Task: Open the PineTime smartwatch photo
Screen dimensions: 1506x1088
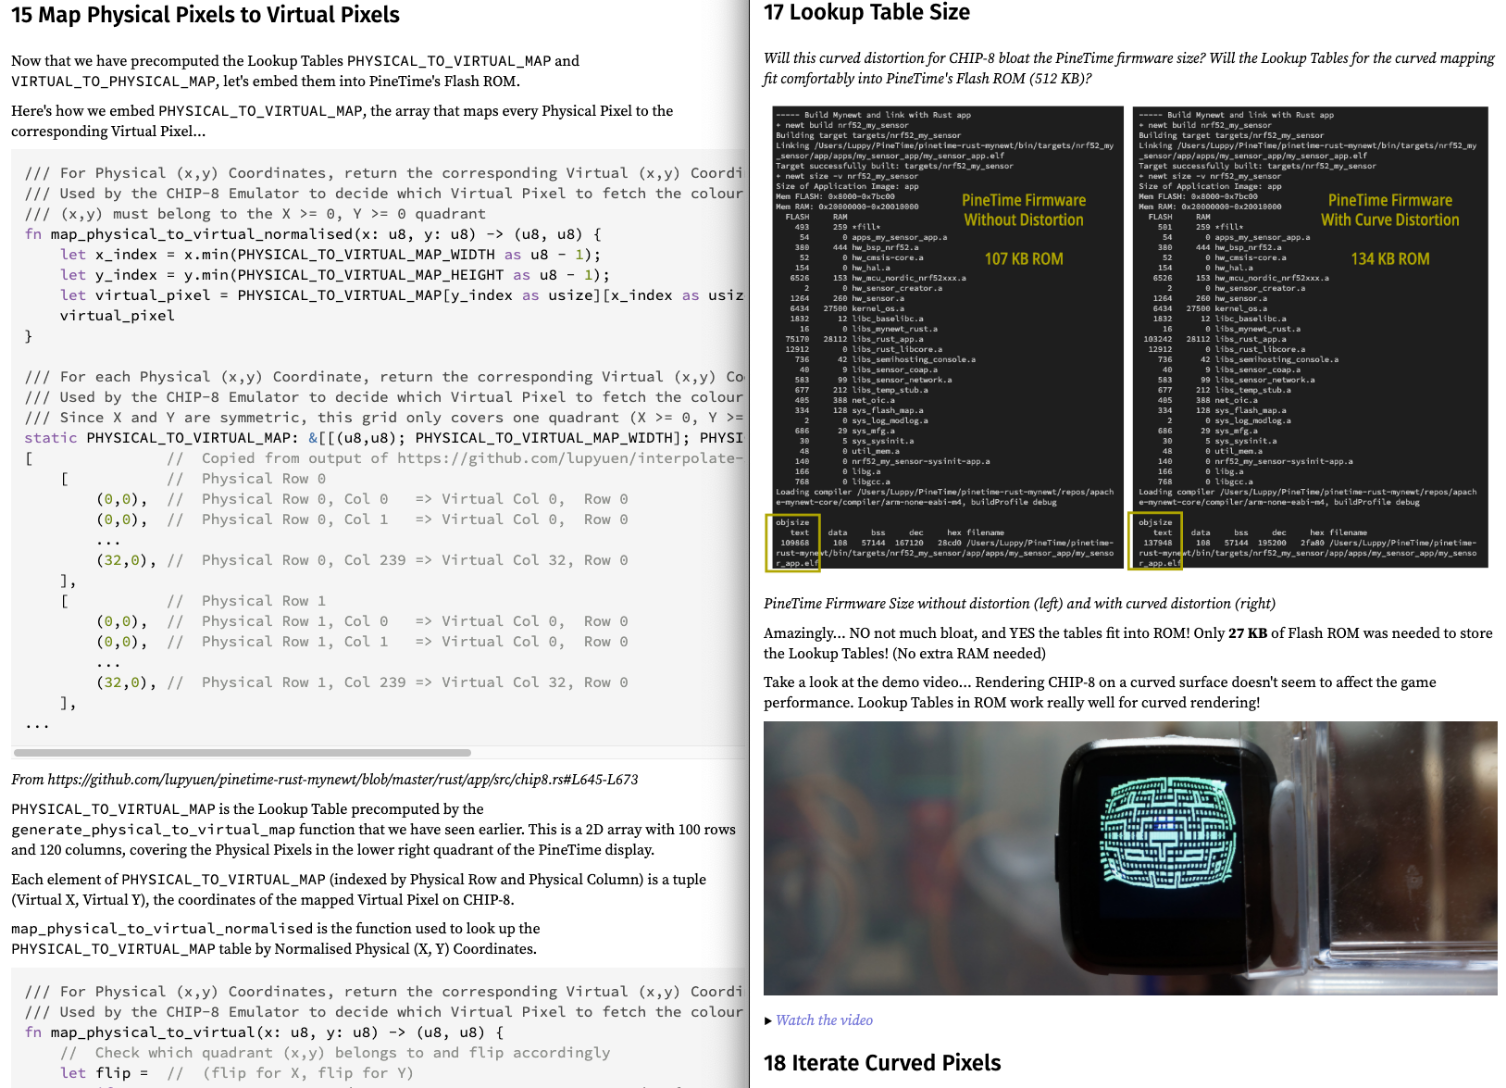Action: (1129, 858)
